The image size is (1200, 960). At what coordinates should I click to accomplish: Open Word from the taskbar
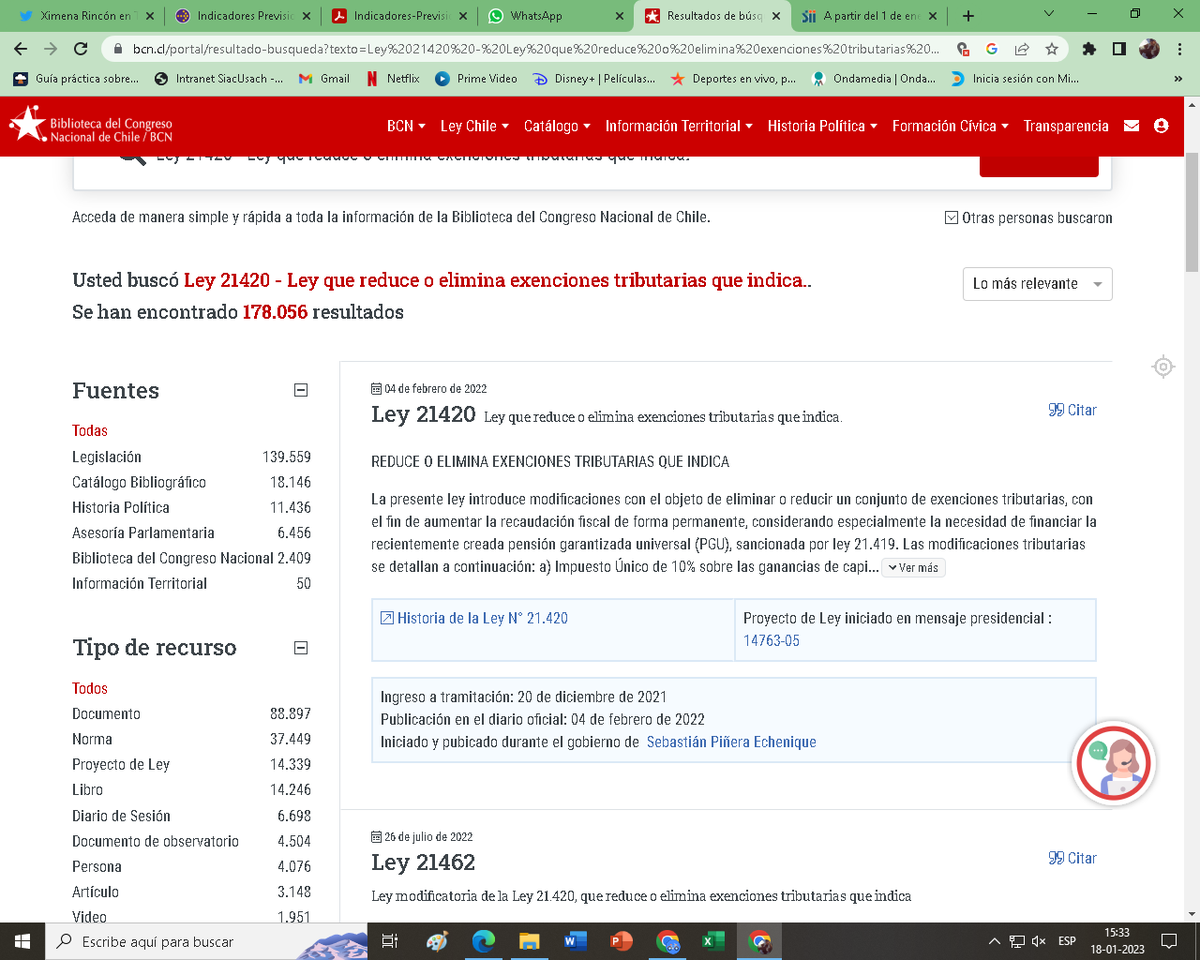(575, 941)
